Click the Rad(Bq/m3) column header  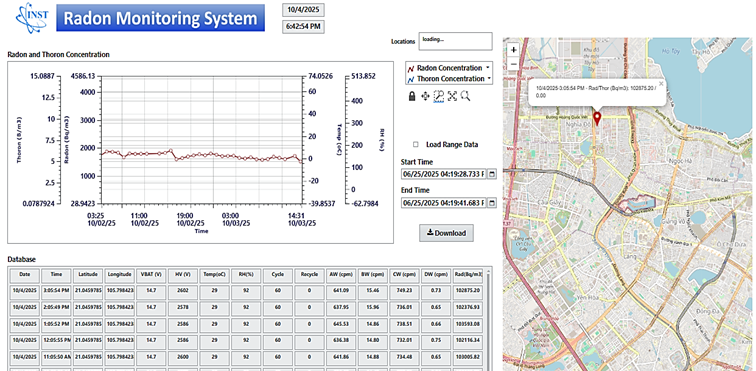click(x=467, y=275)
